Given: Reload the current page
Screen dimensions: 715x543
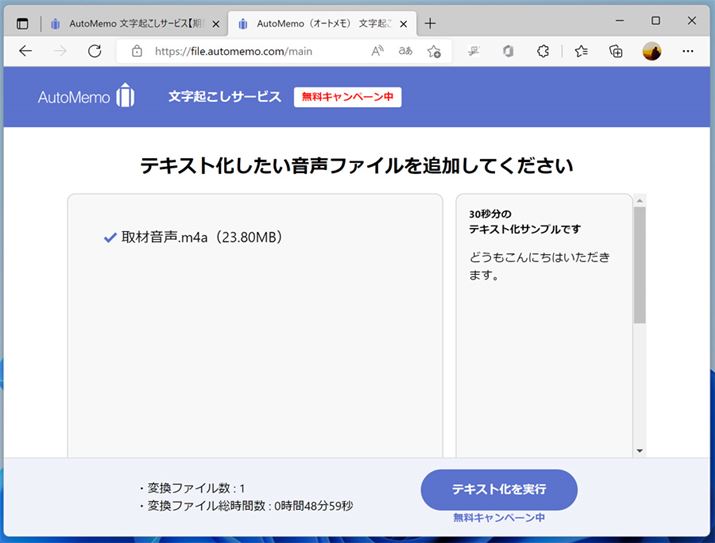Looking at the screenshot, I should point(95,51).
